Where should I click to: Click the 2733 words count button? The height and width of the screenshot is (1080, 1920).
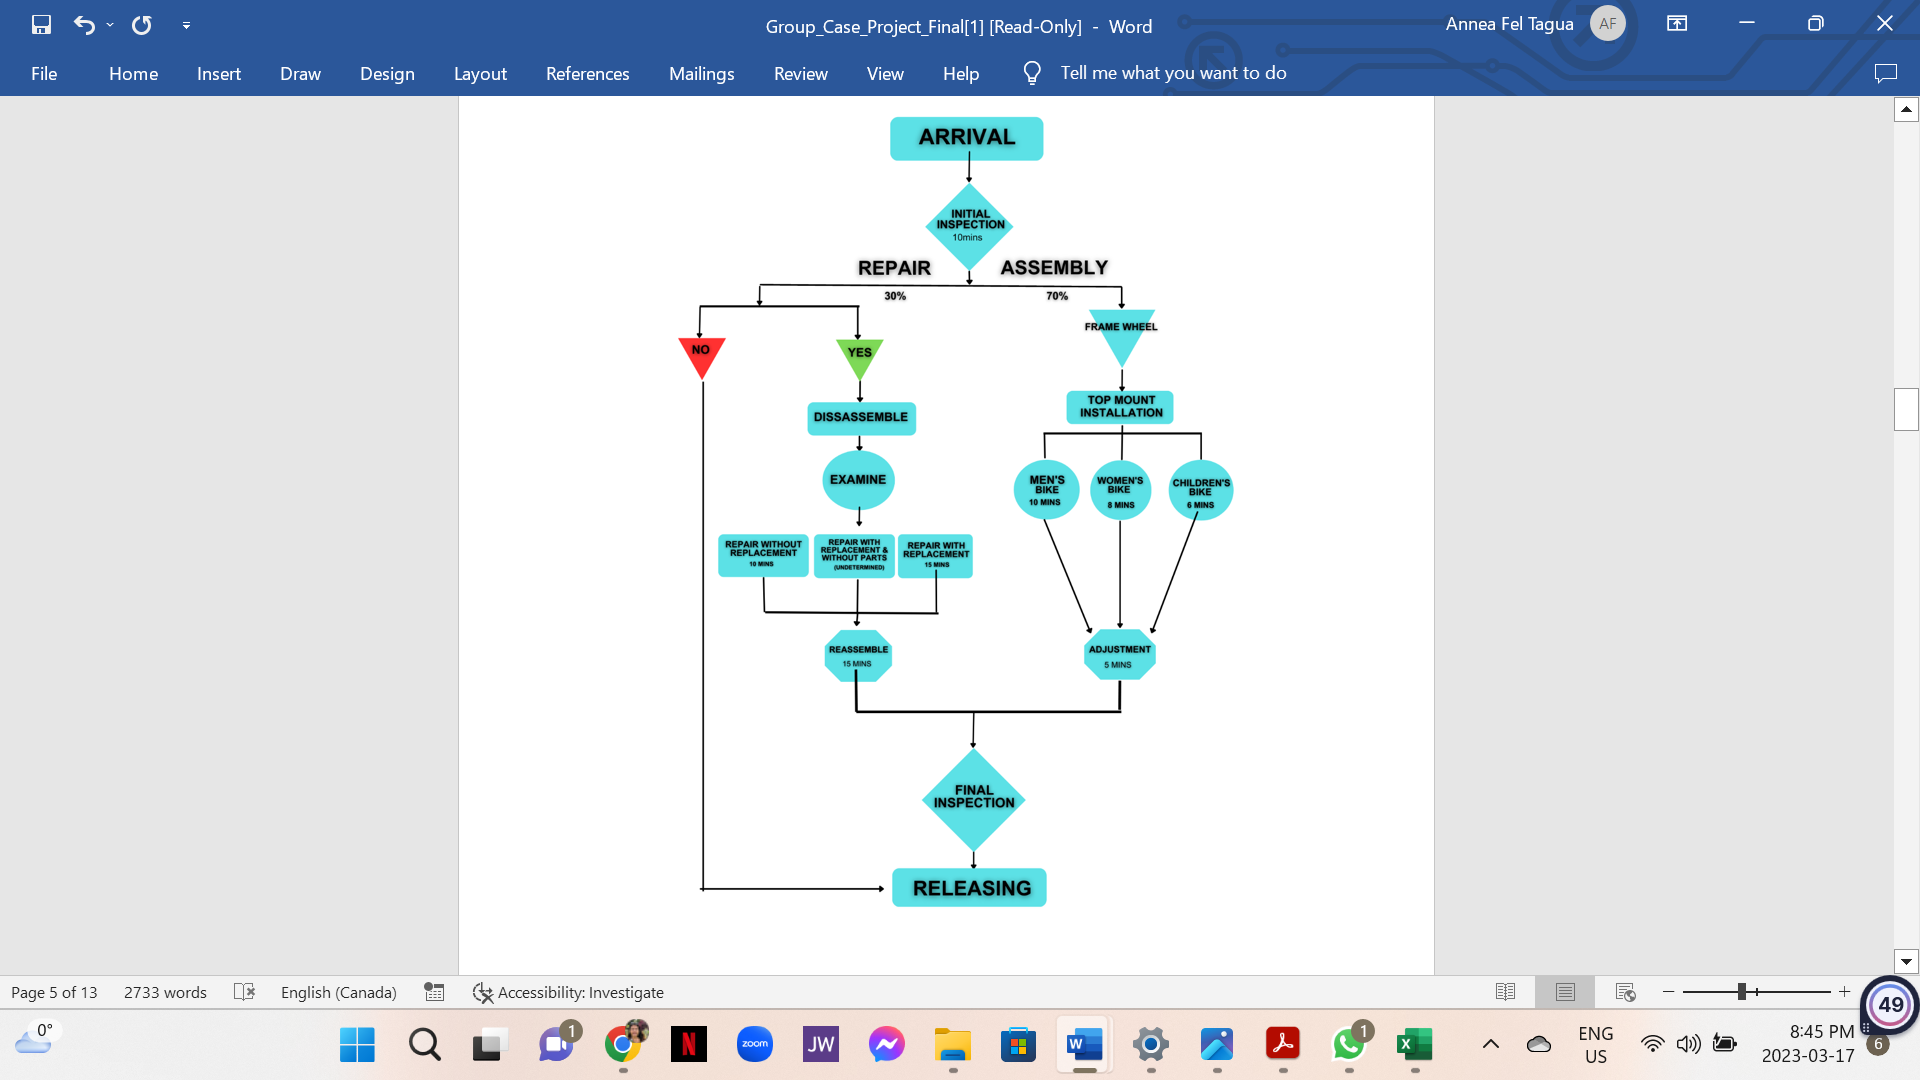click(165, 992)
